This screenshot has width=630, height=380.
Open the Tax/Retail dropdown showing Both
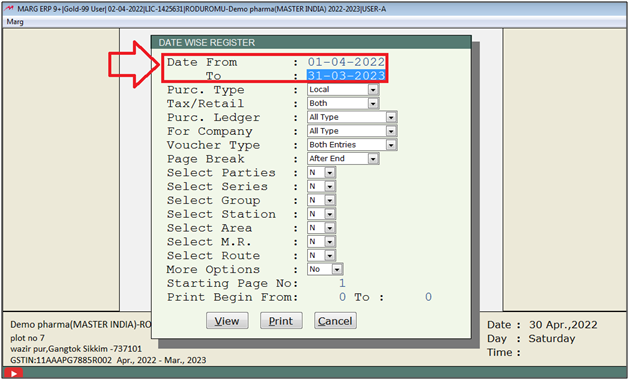pyautogui.click(x=343, y=103)
